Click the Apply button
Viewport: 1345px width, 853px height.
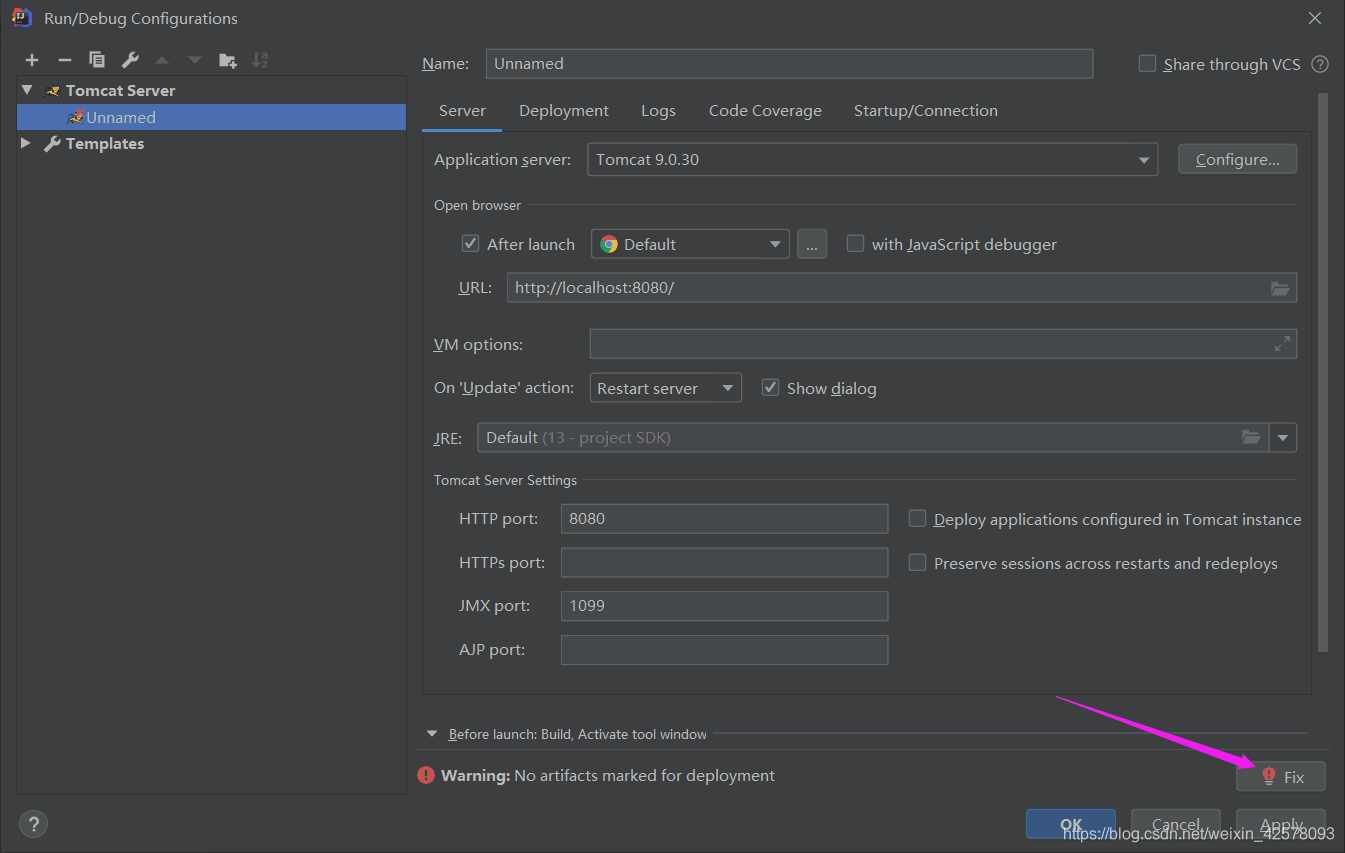pos(1281,825)
